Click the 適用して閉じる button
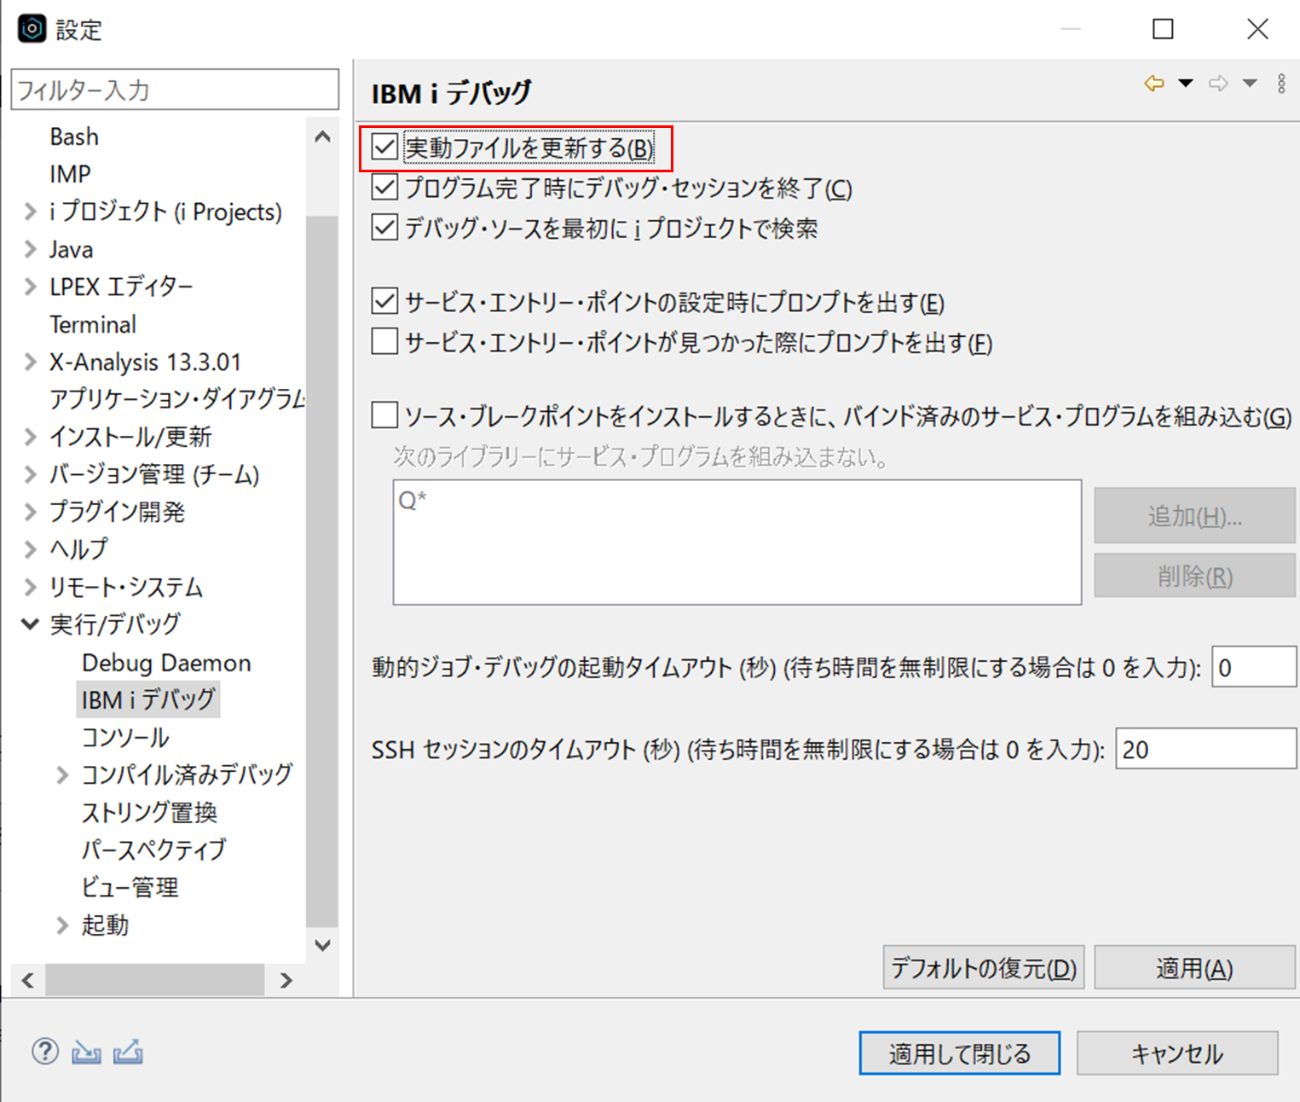This screenshot has height=1102, width=1300. [x=960, y=1053]
